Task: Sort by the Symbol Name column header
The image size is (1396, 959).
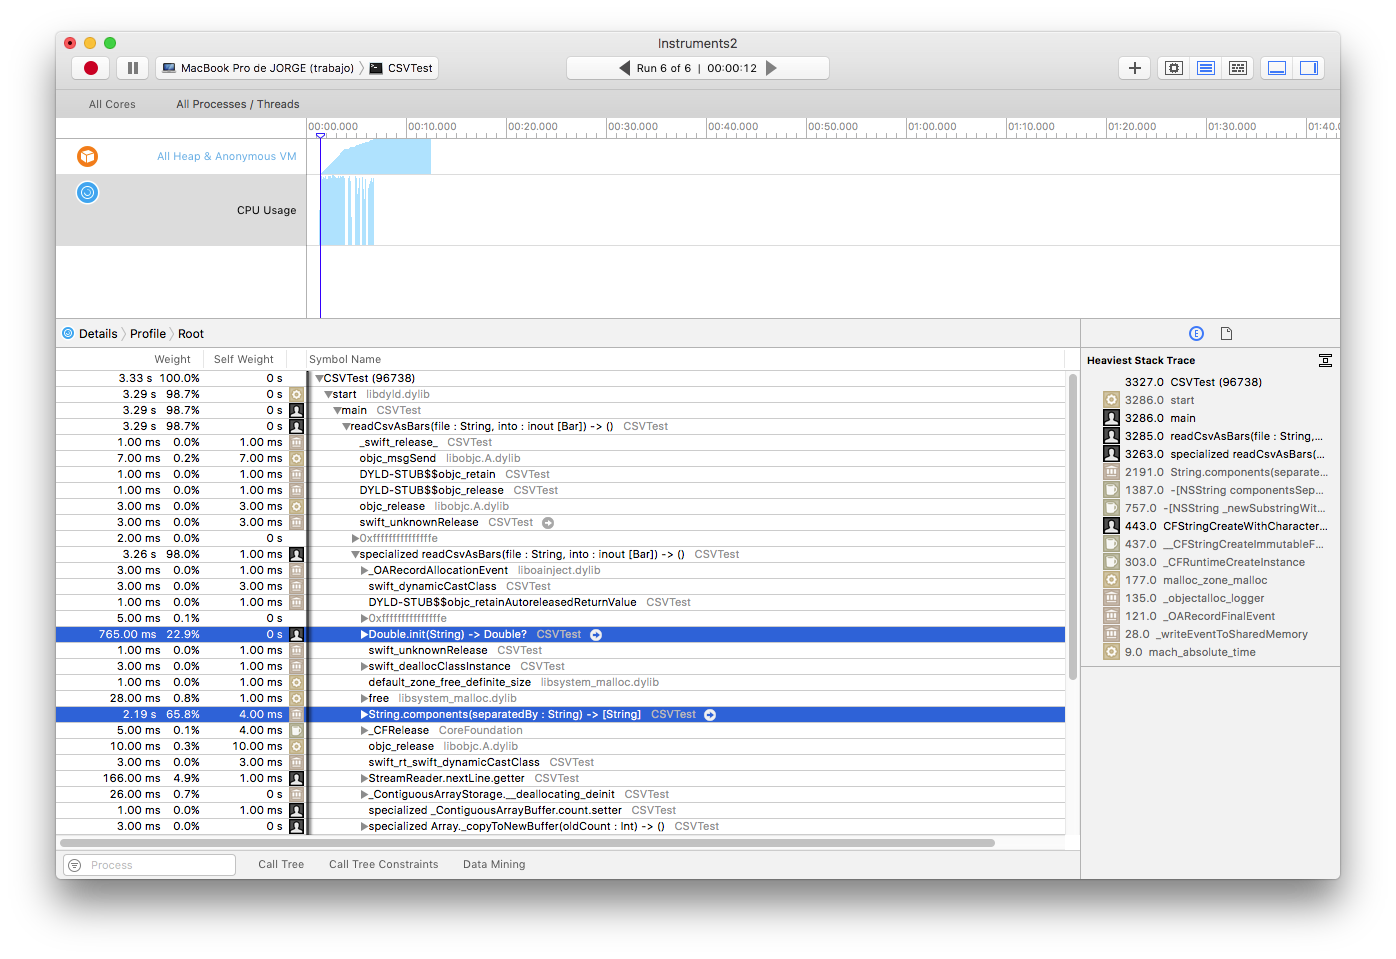Action: (x=345, y=359)
